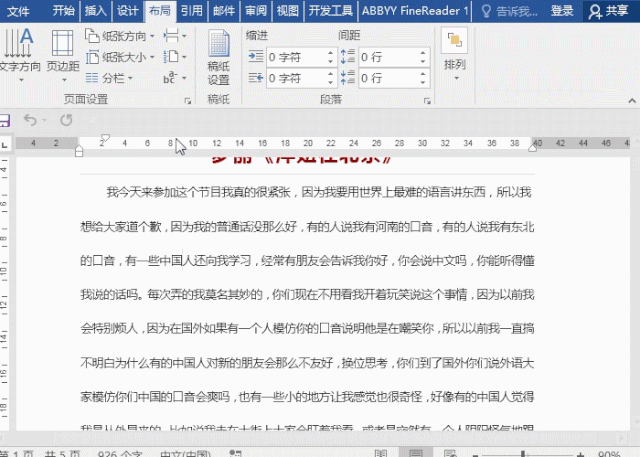The width and height of the screenshot is (640, 457).
Task: Click the 中文(中国) language indicator
Action: click(185, 454)
